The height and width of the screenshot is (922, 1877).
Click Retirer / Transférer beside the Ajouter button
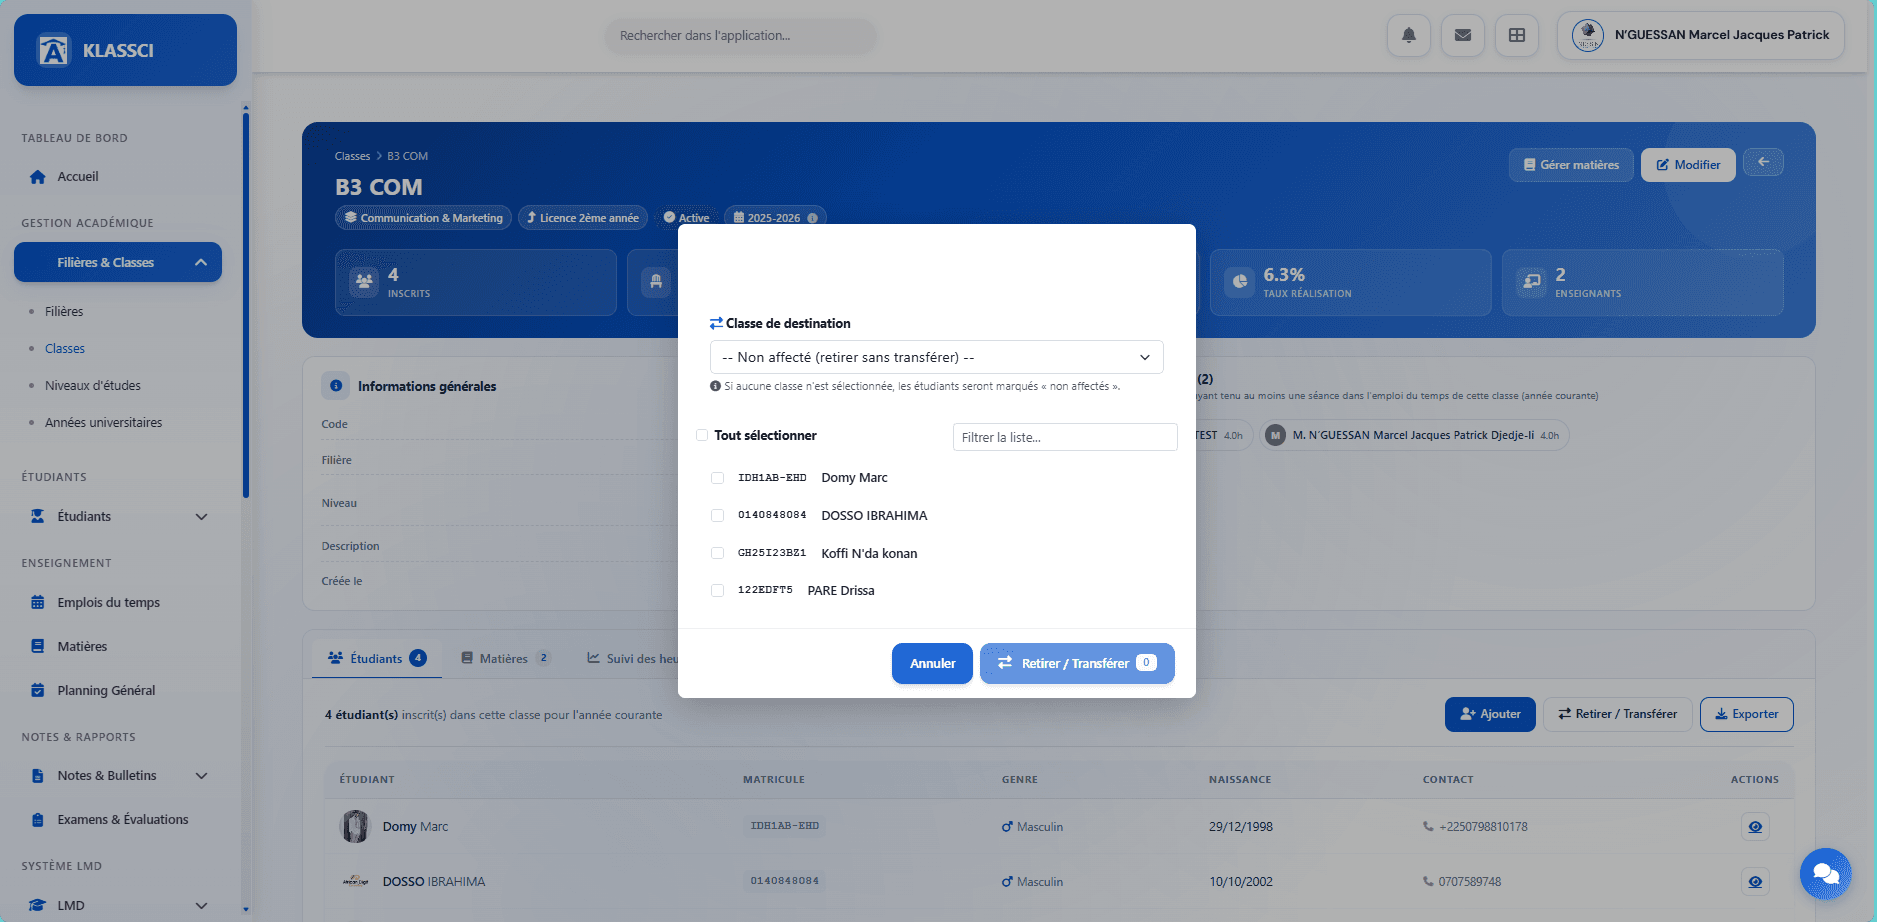coord(1617,714)
